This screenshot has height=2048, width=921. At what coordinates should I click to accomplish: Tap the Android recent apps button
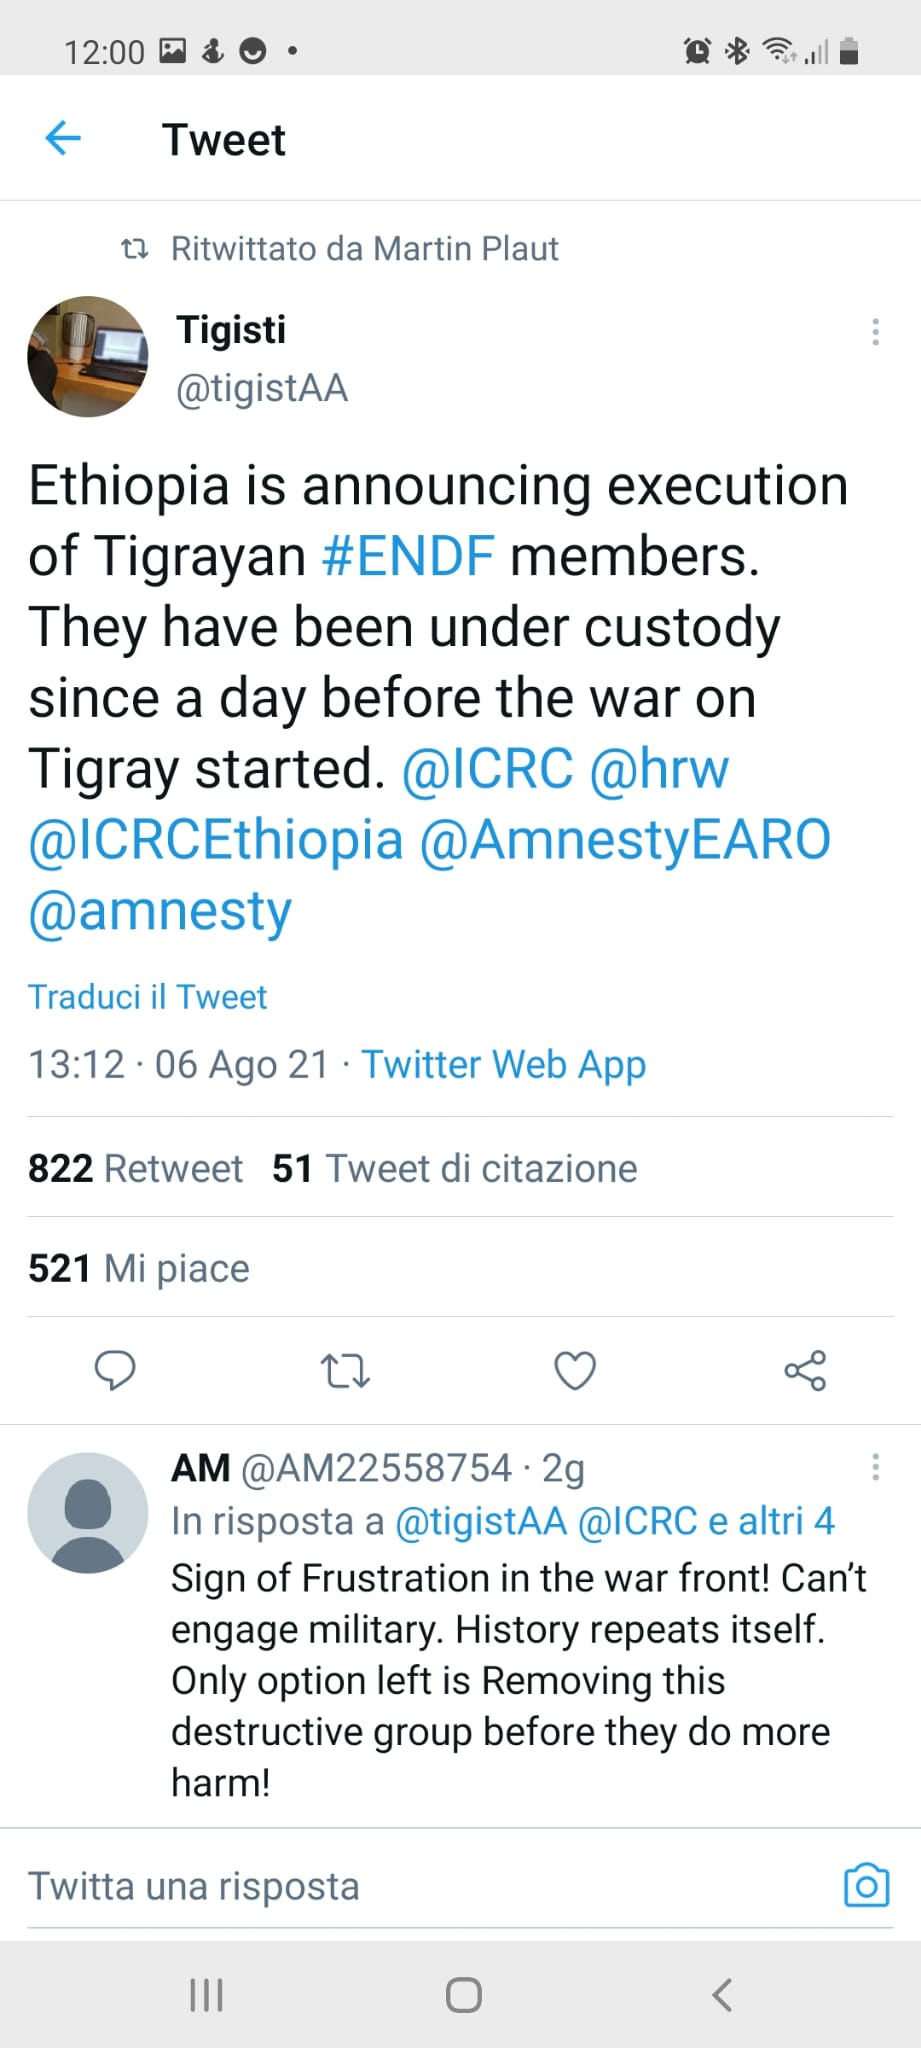[206, 1995]
